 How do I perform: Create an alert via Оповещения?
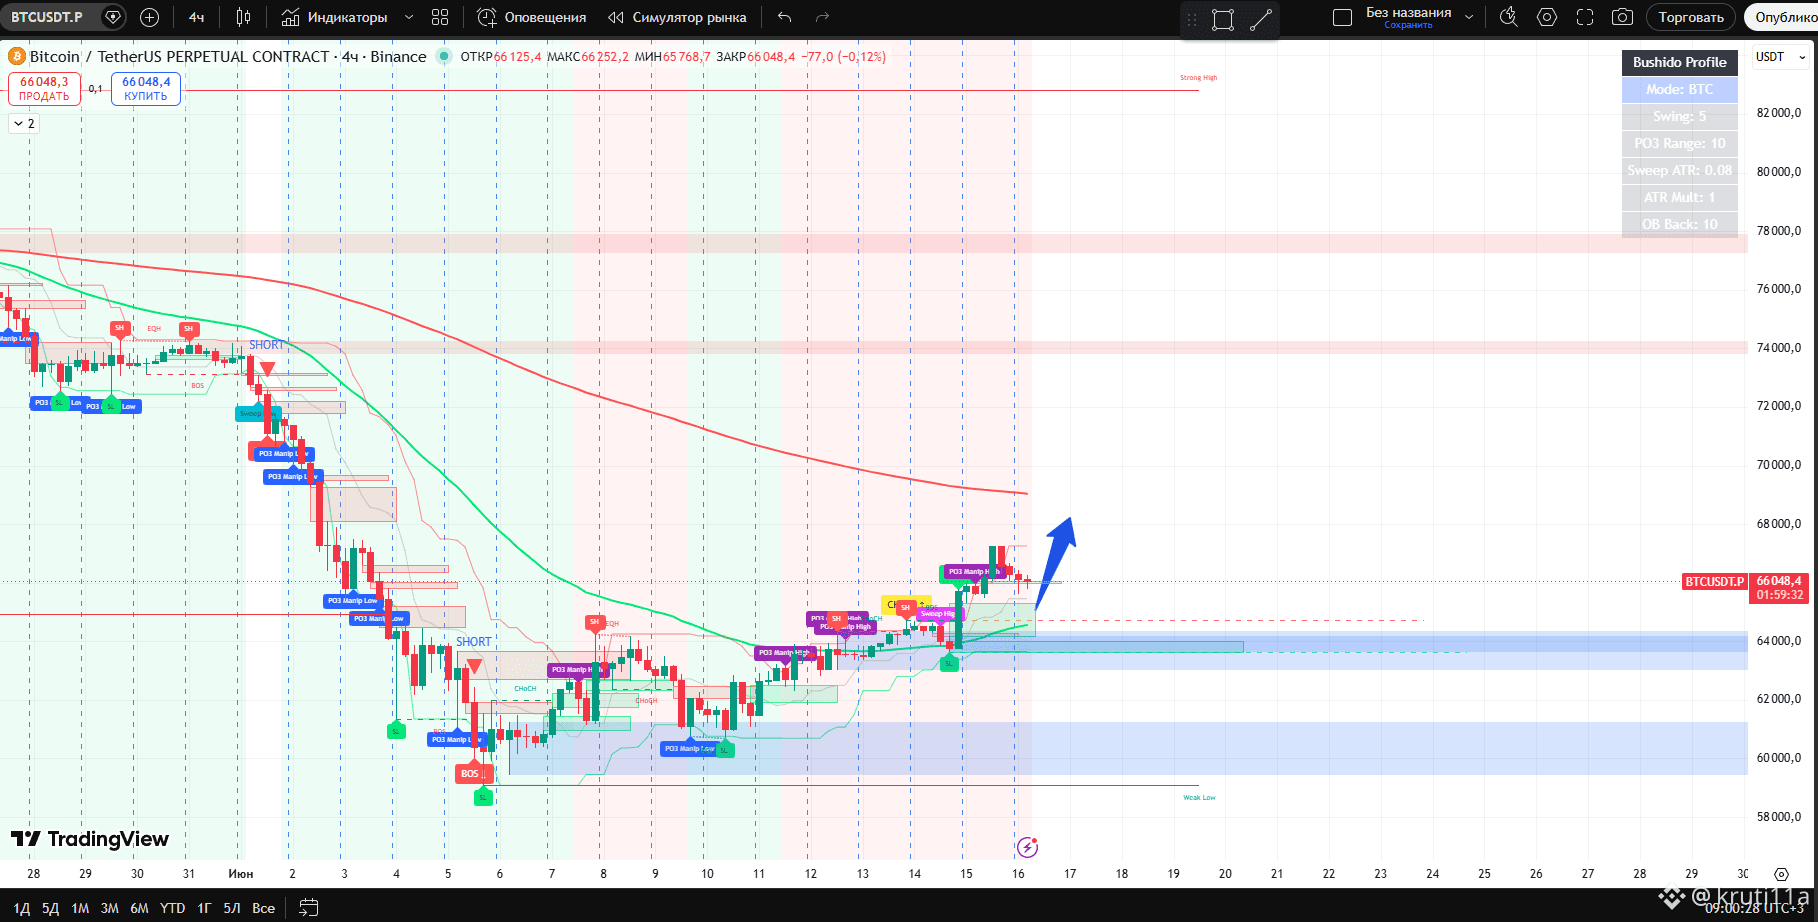pyautogui.click(x=532, y=17)
